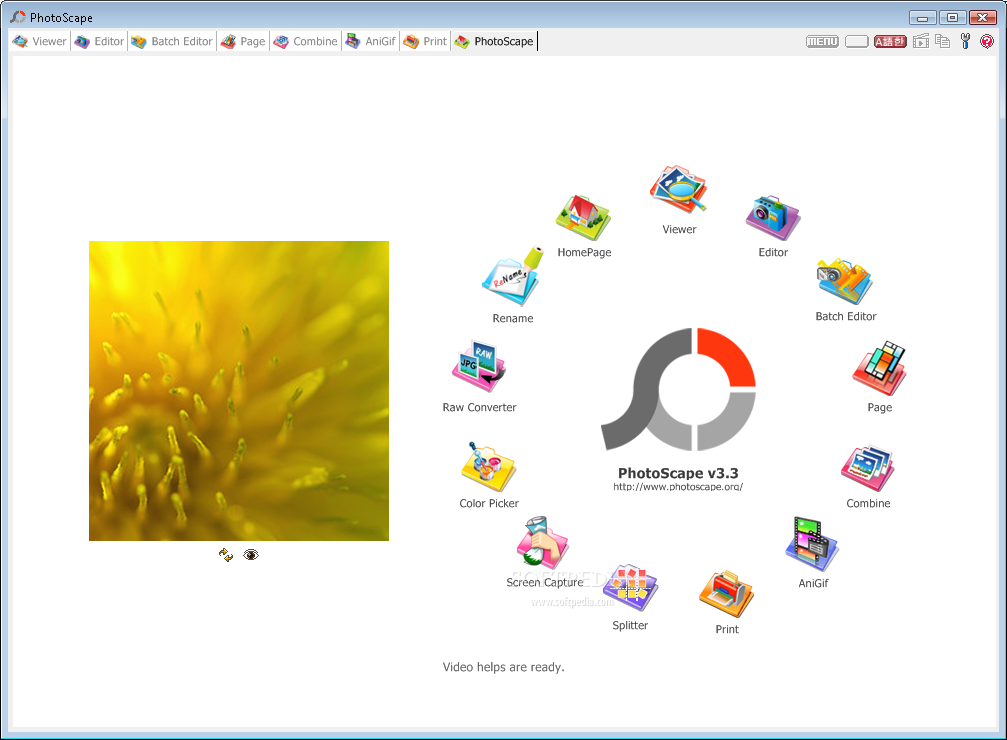
Task: Start Batch Editor from the circular launcher
Action: [844, 281]
